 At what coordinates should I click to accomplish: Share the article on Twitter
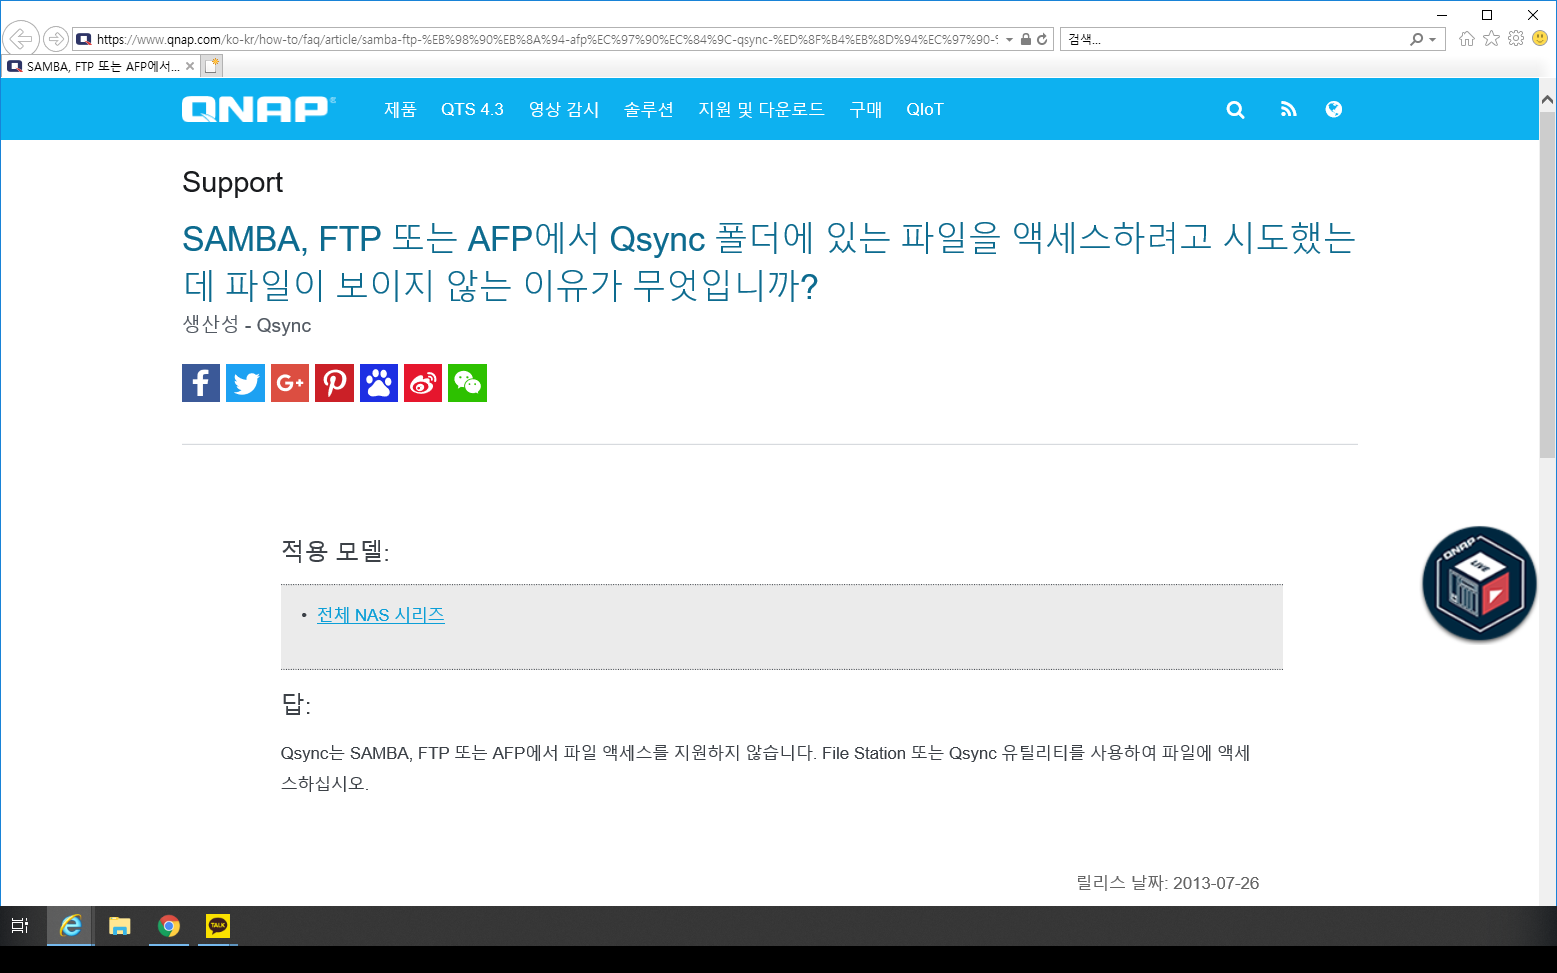coord(245,383)
